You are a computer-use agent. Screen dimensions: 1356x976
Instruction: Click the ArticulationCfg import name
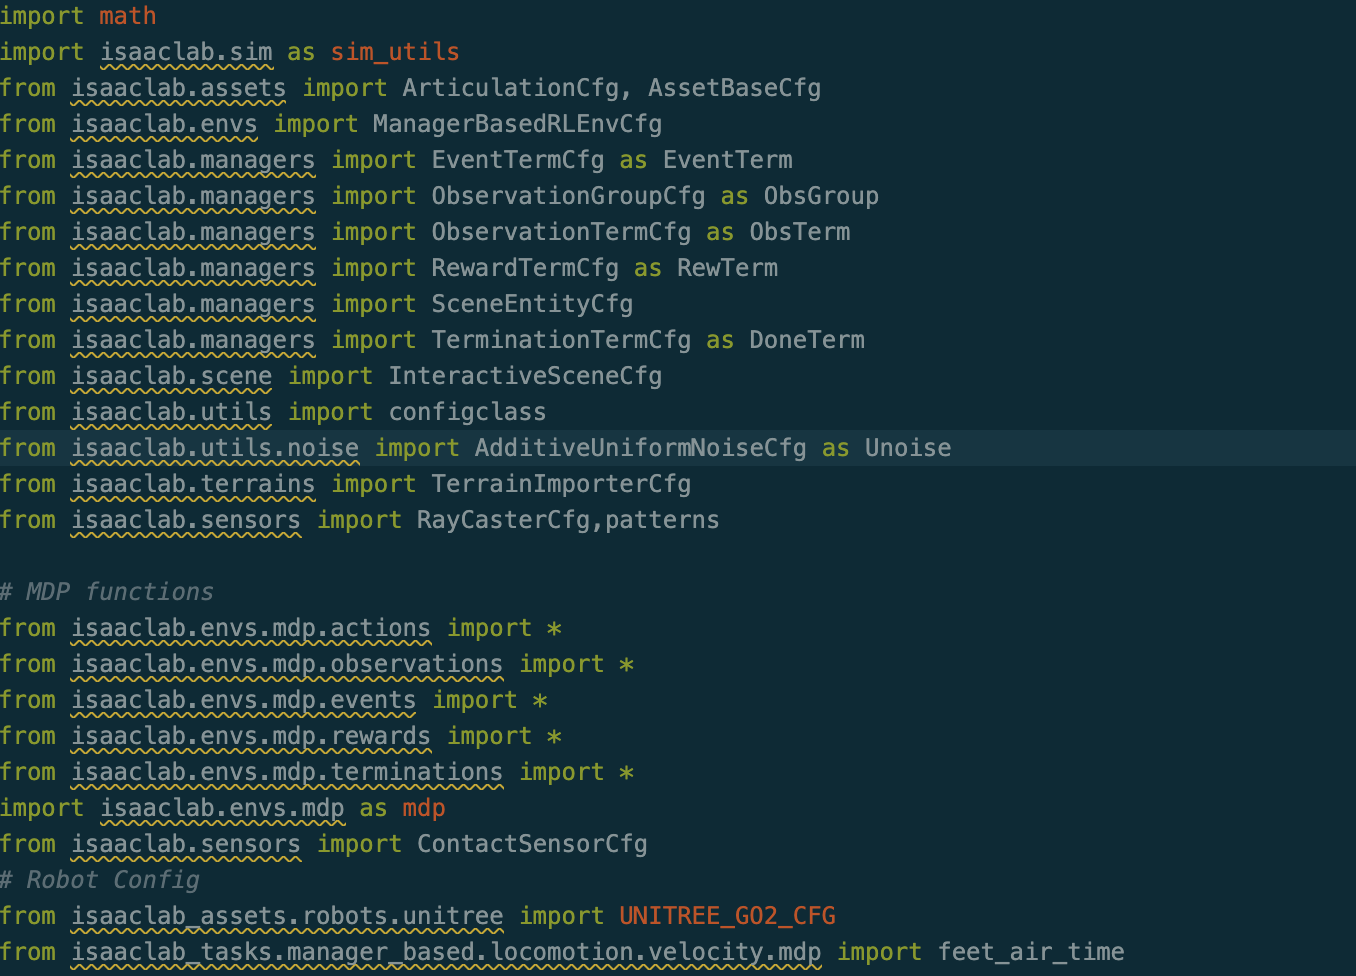tap(510, 88)
